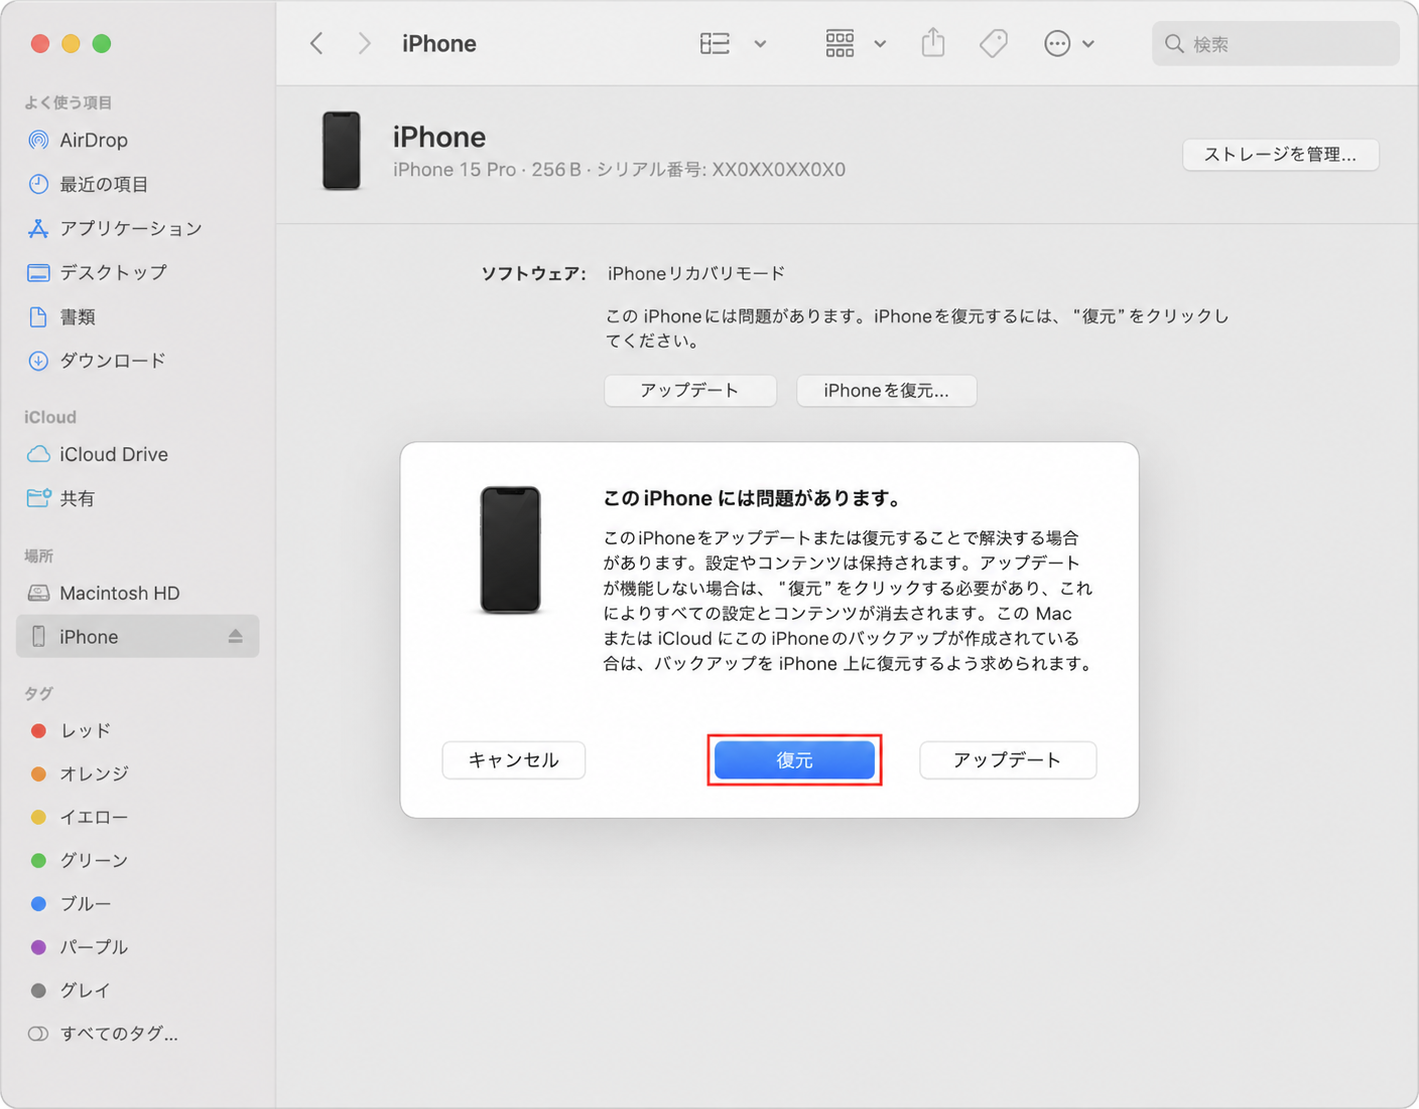Image resolution: width=1419 pixels, height=1109 pixels.
Task: Click the shared folder icon beside 共有
Action: [x=38, y=497]
